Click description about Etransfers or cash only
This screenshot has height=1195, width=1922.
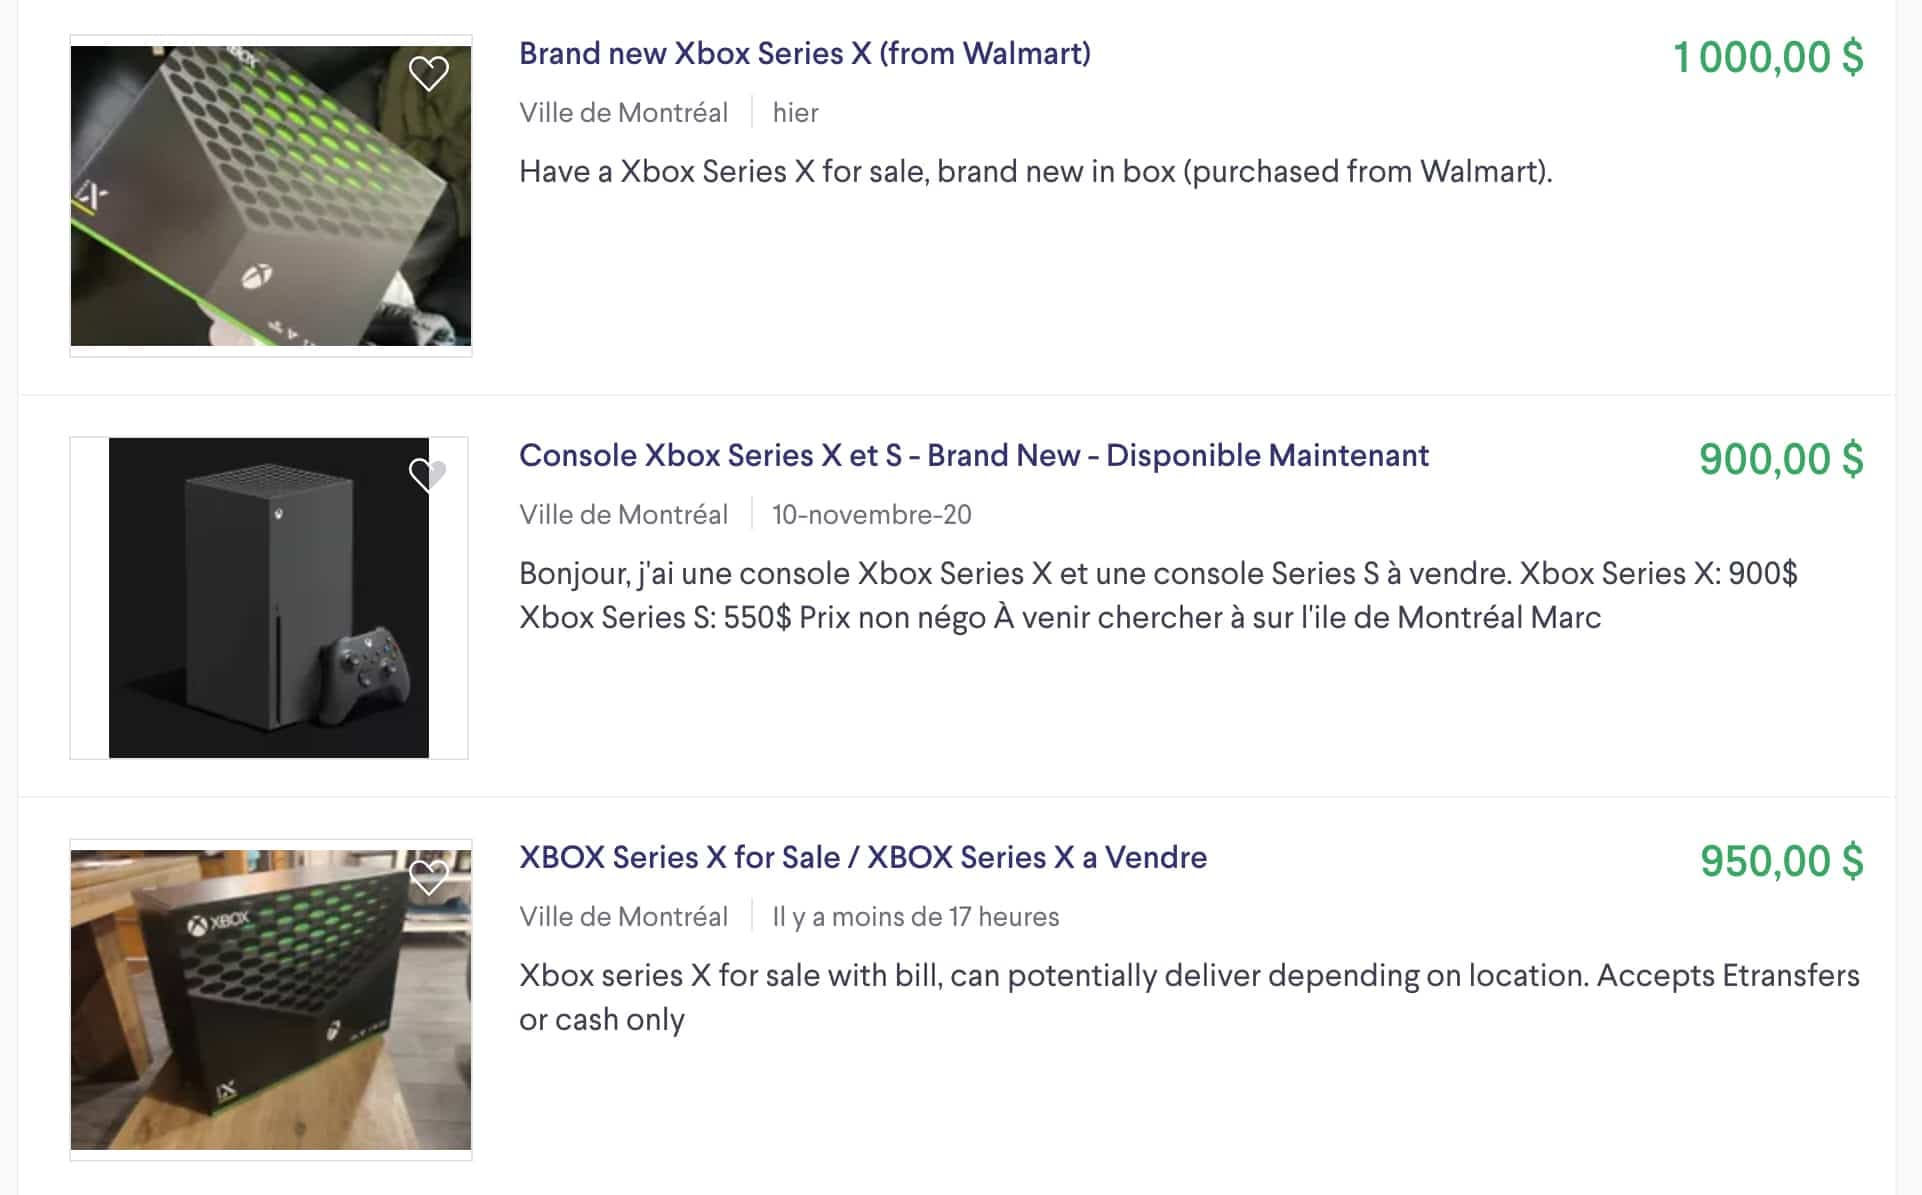1189,997
